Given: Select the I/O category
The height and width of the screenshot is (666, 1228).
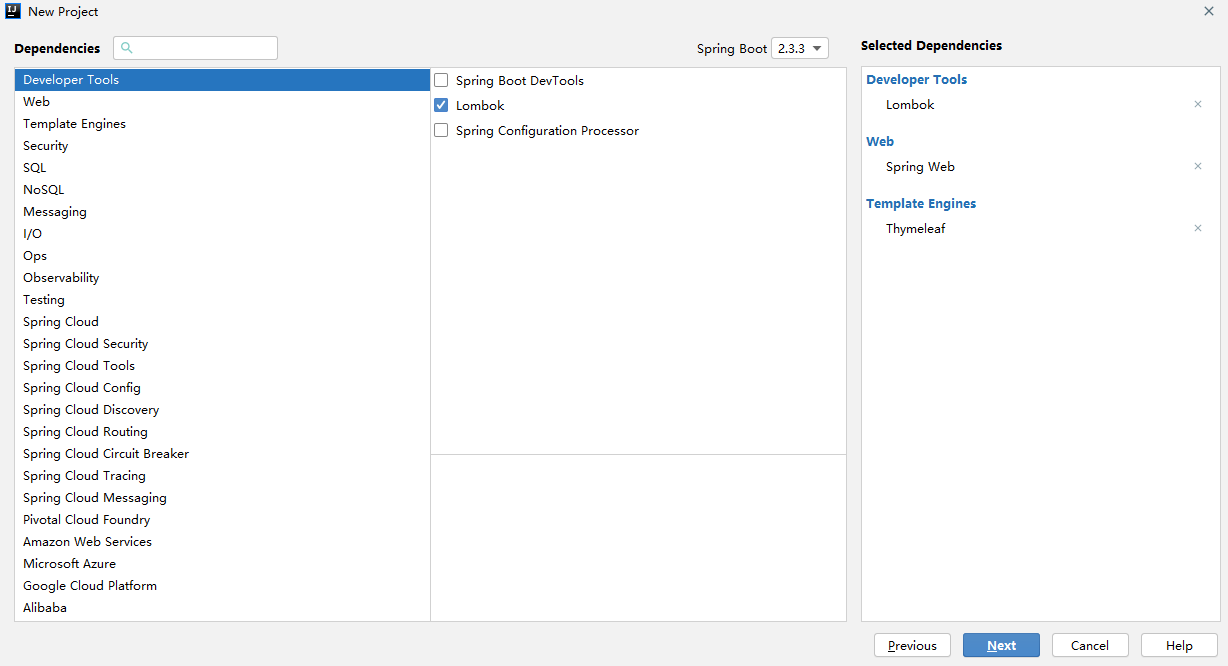Looking at the screenshot, I should click(x=222, y=234).
